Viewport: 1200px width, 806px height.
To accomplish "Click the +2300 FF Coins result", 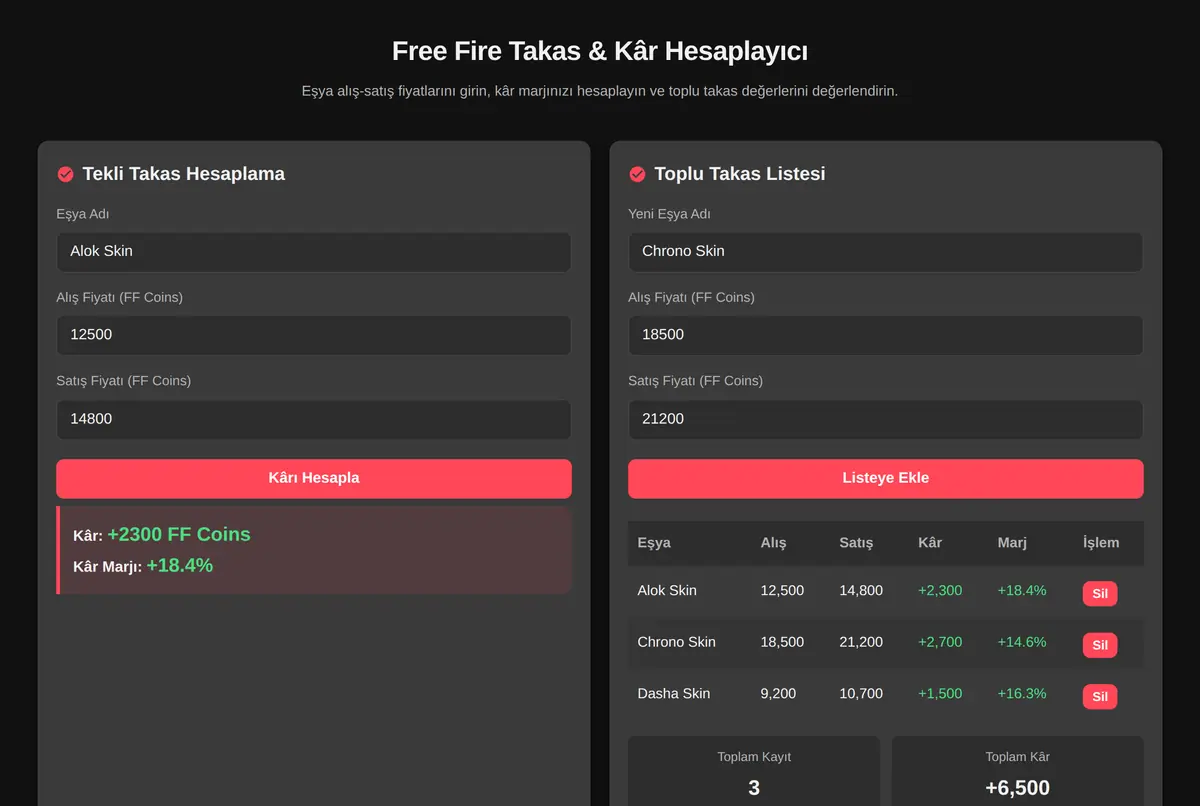I will [x=179, y=534].
